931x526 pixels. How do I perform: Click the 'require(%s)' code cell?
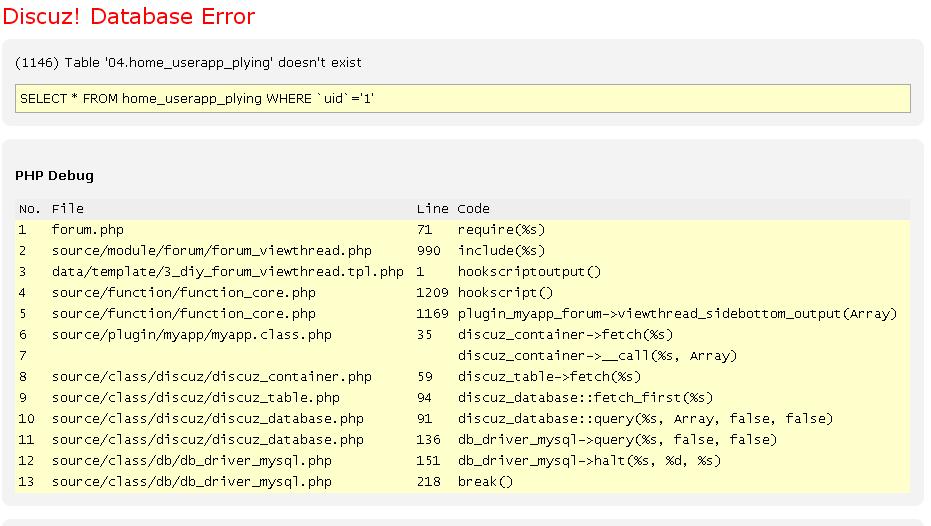501,230
